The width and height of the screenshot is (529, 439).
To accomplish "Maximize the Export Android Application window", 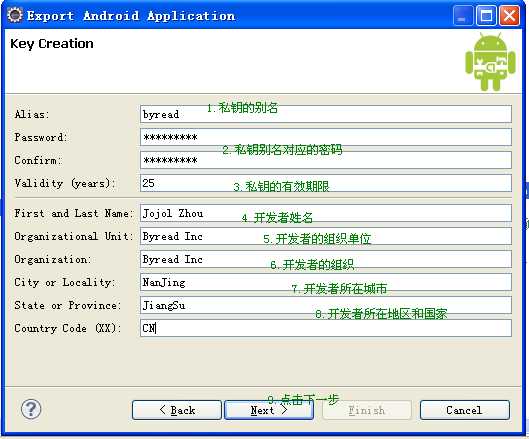I will [x=486, y=16].
